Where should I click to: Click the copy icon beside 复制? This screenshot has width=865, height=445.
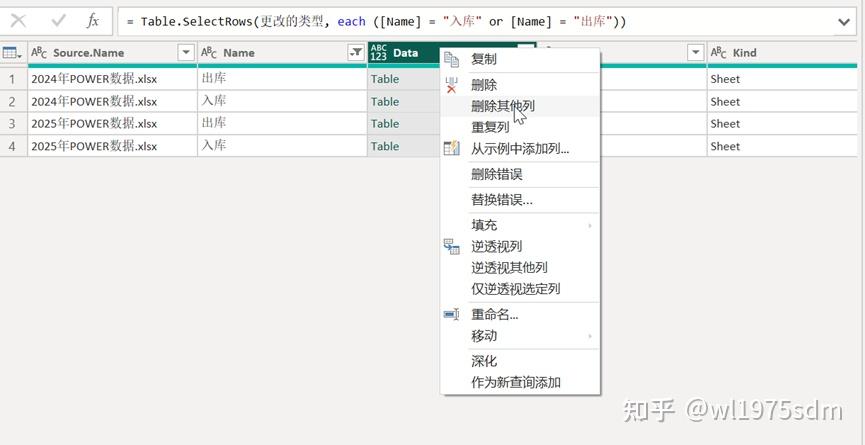pos(451,60)
